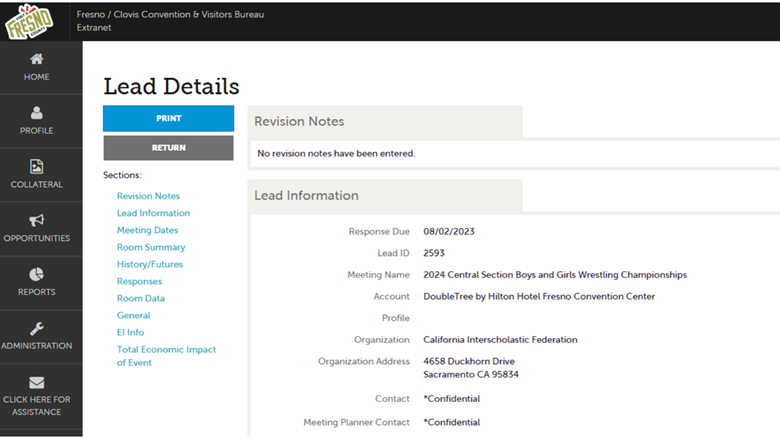This screenshot has width=780, height=439.
Task: Click the Fresno / Clovis Convention & Visitors Bureau title
Action: 170,14
